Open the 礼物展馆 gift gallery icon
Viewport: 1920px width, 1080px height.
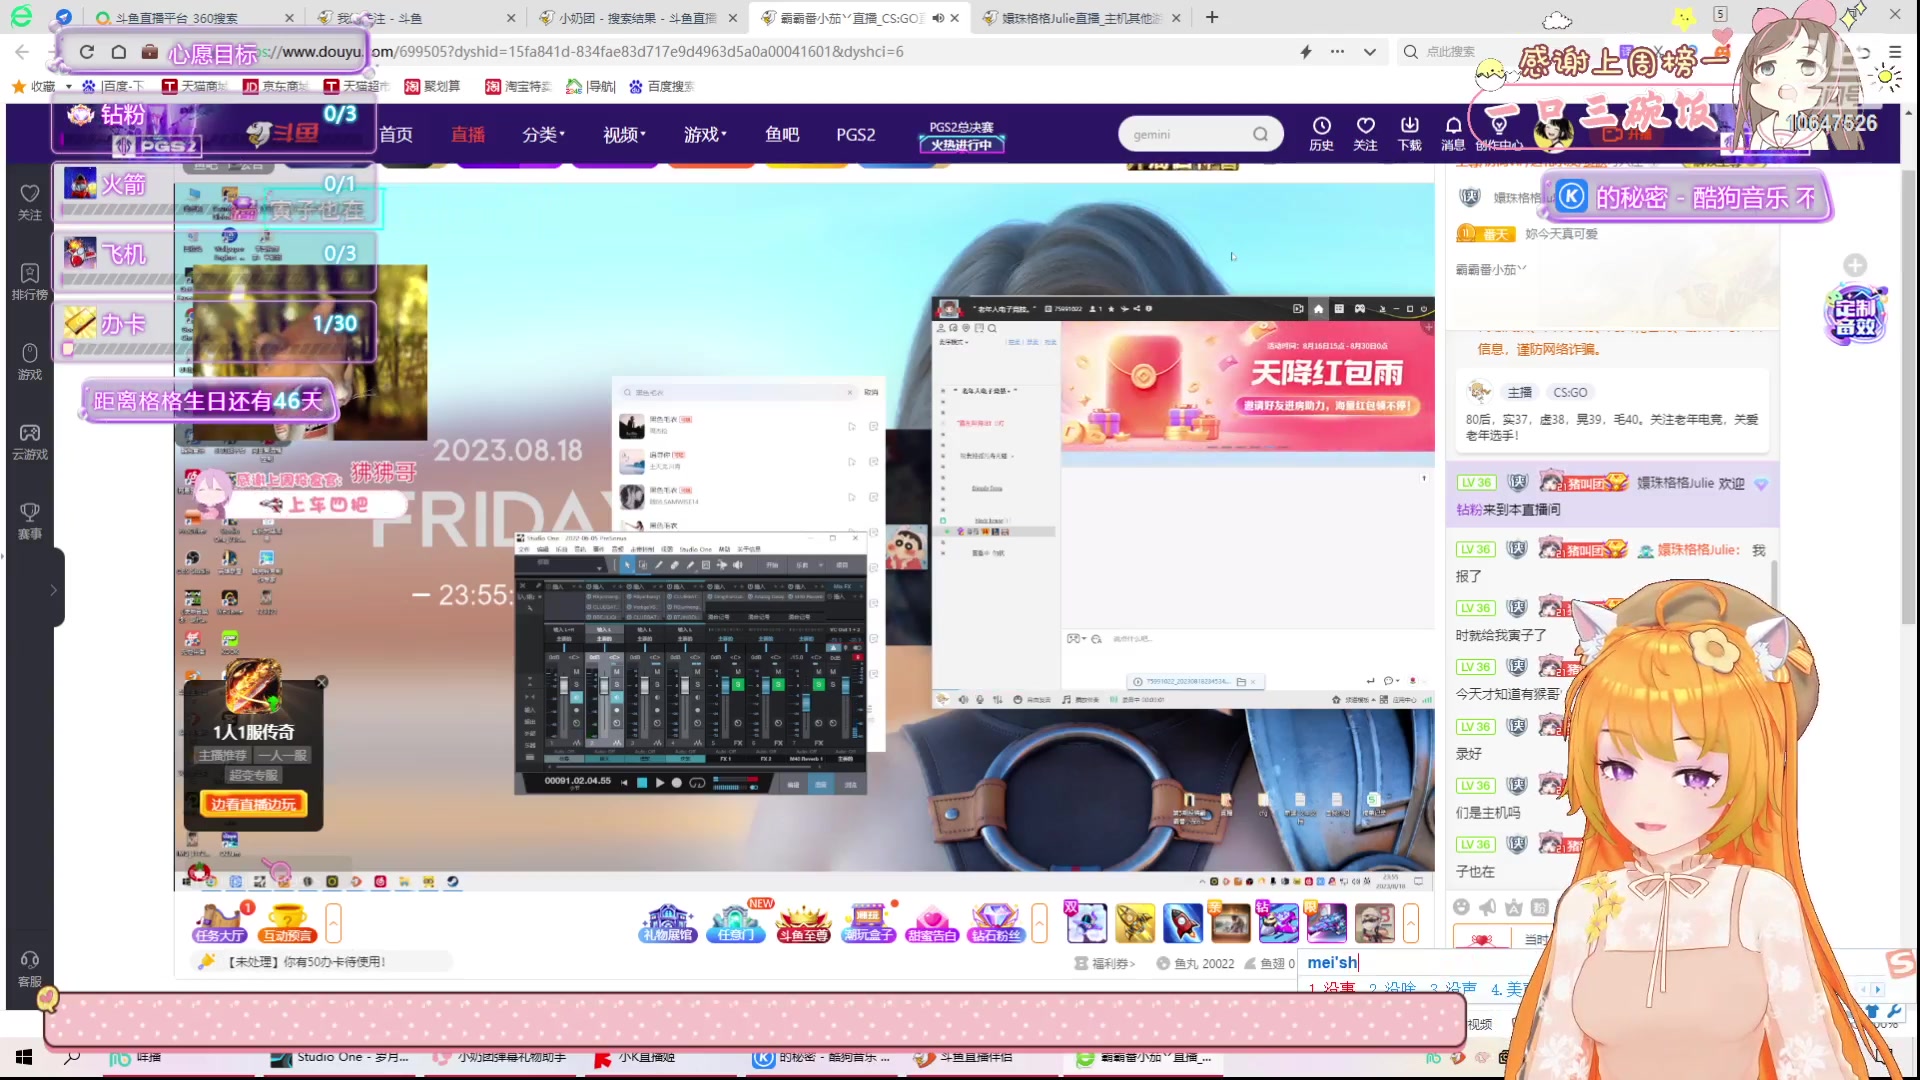click(x=667, y=923)
